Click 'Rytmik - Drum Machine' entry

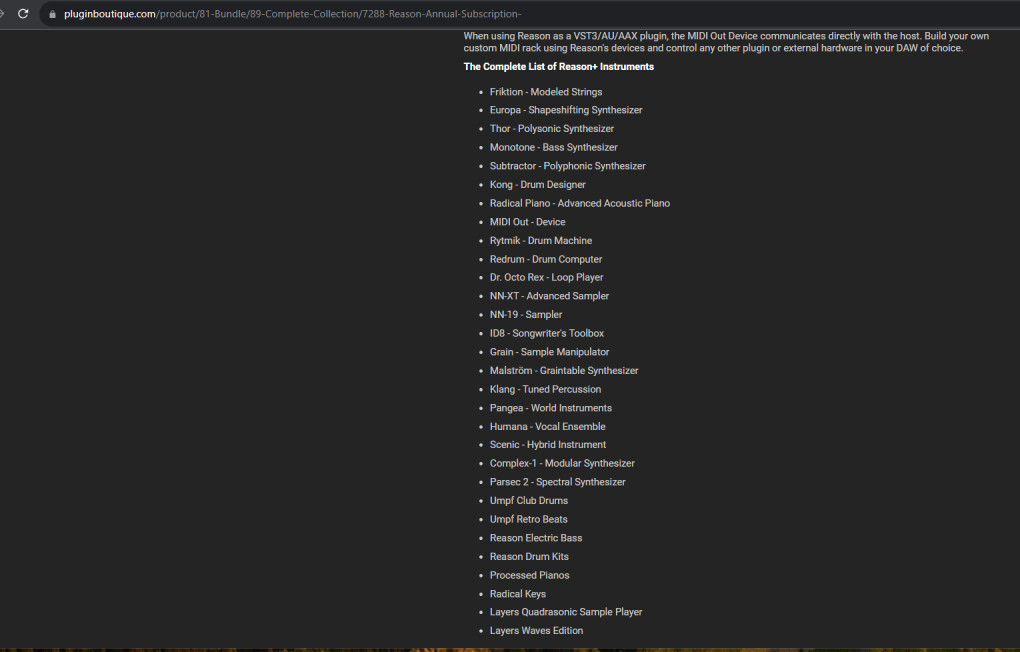point(541,241)
